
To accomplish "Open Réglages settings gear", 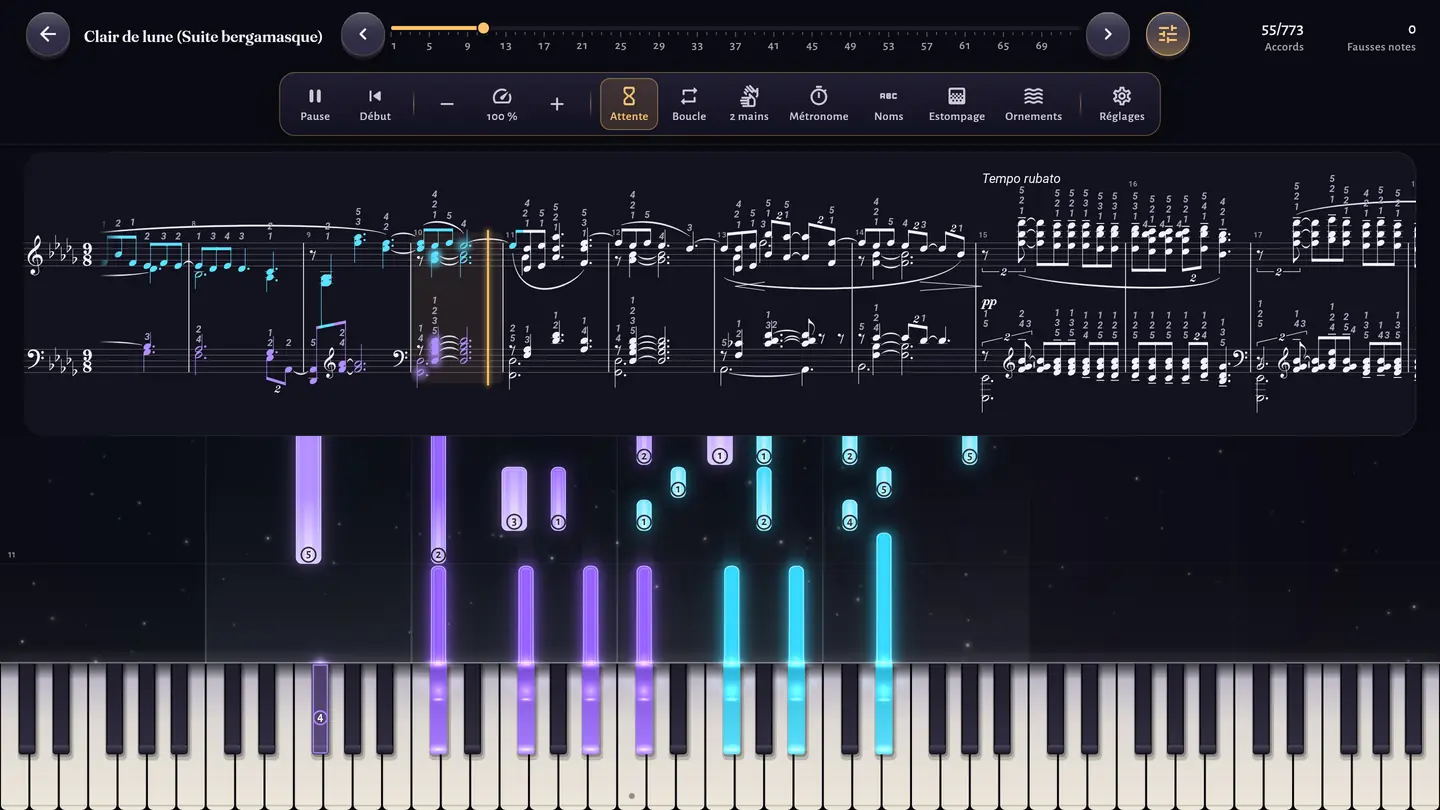I will tap(1122, 104).
